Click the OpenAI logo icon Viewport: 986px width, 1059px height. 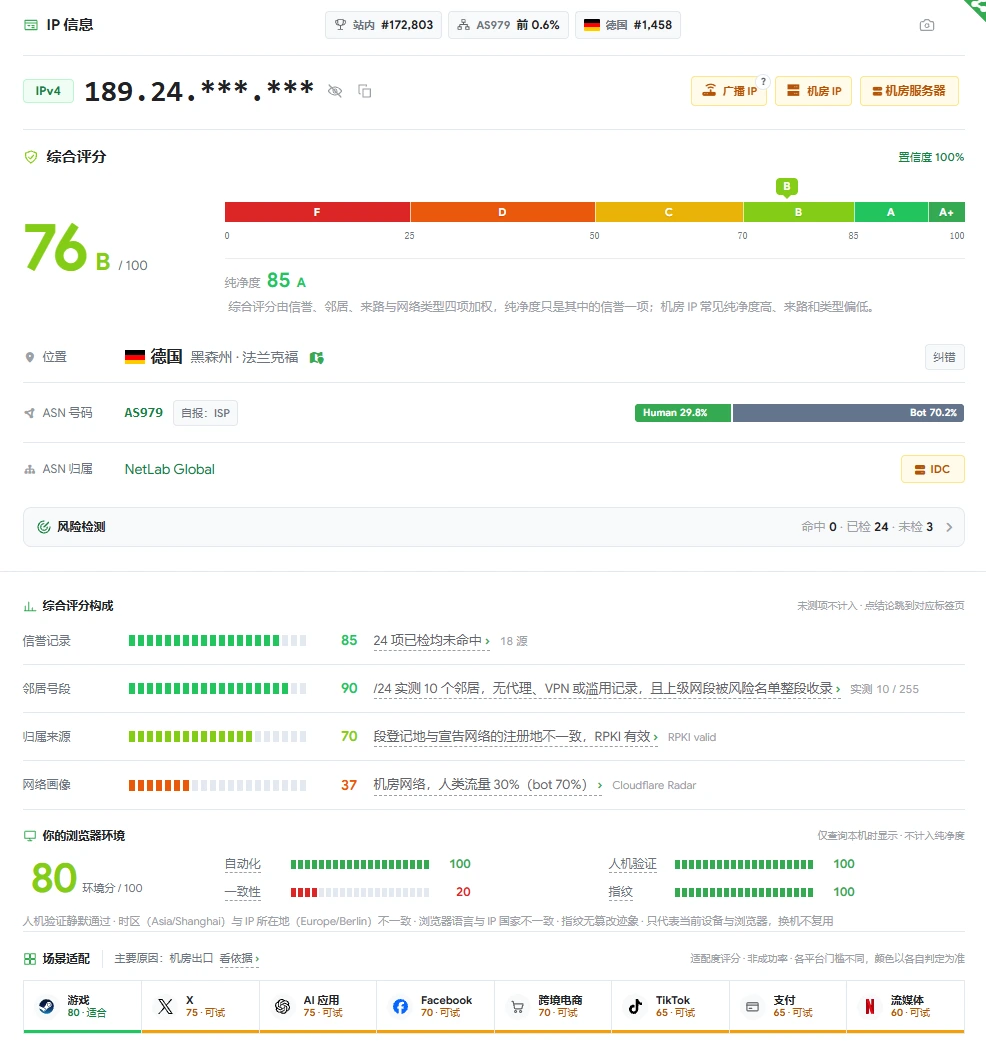click(x=282, y=1006)
